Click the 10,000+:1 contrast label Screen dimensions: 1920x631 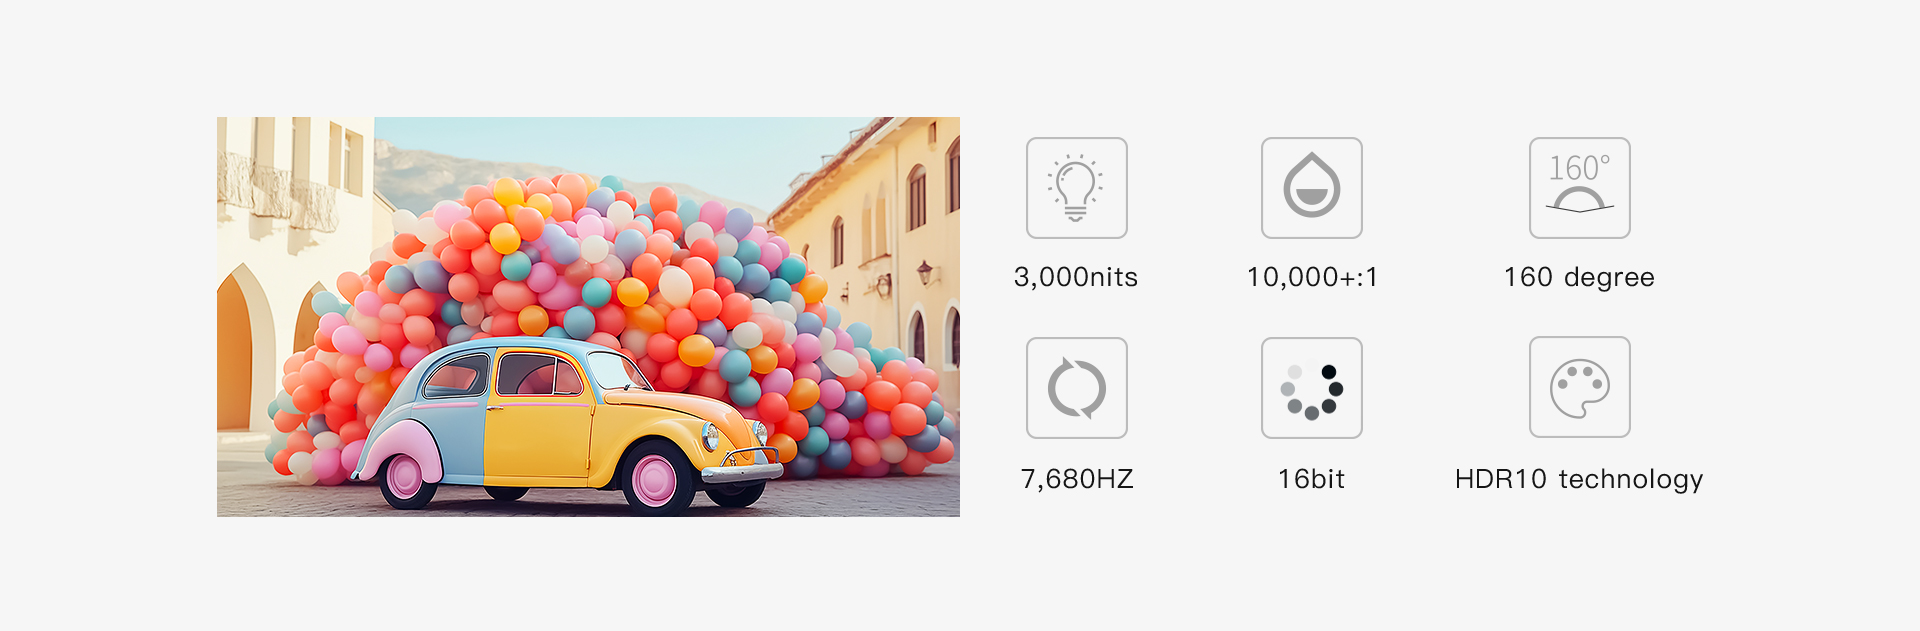(1312, 277)
